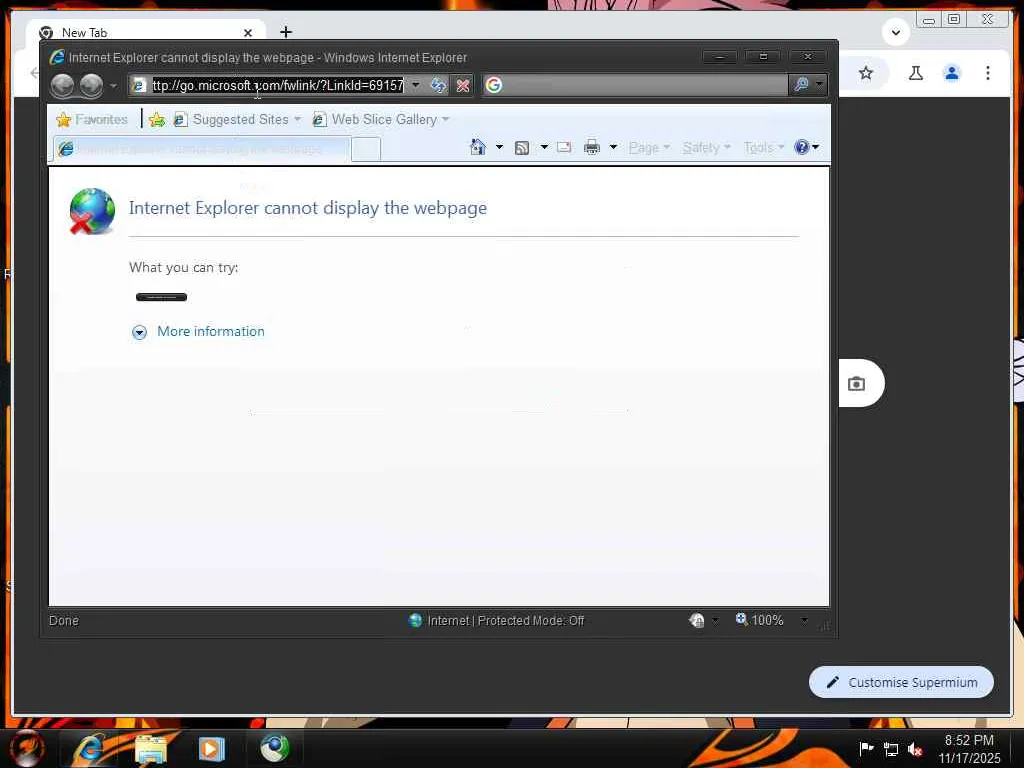
Task: Open the Feeds dropdown arrow
Action: click(544, 148)
